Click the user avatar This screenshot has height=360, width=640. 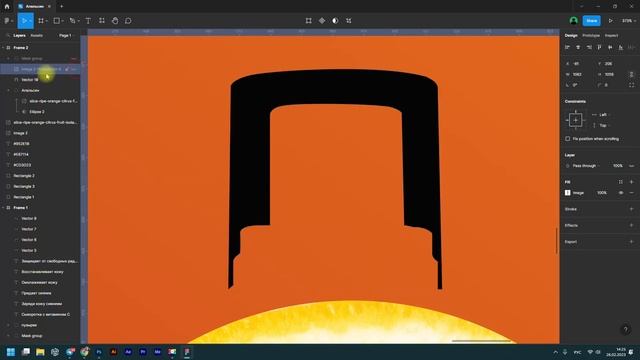[573, 21]
